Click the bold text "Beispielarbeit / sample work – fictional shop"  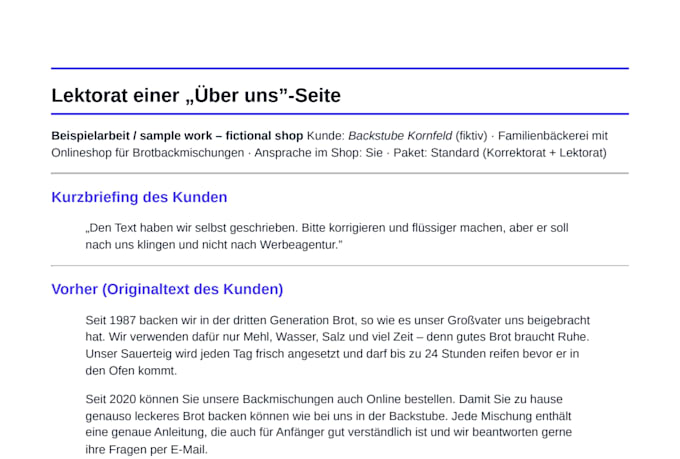[177, 136]
